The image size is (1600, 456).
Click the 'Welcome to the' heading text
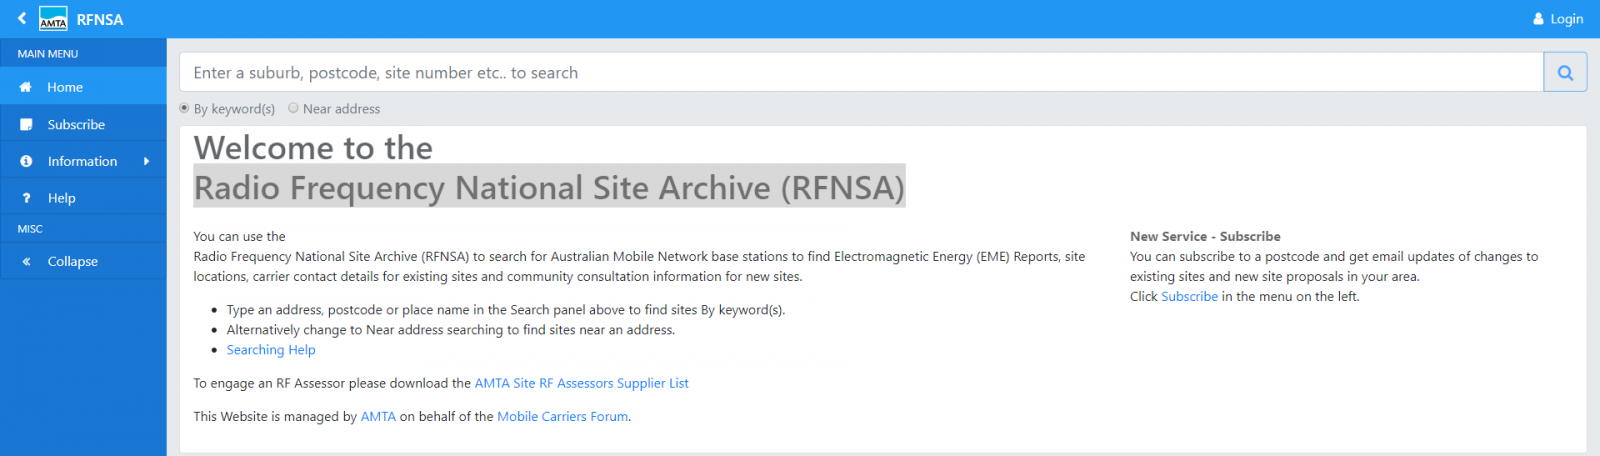point(313,148)
